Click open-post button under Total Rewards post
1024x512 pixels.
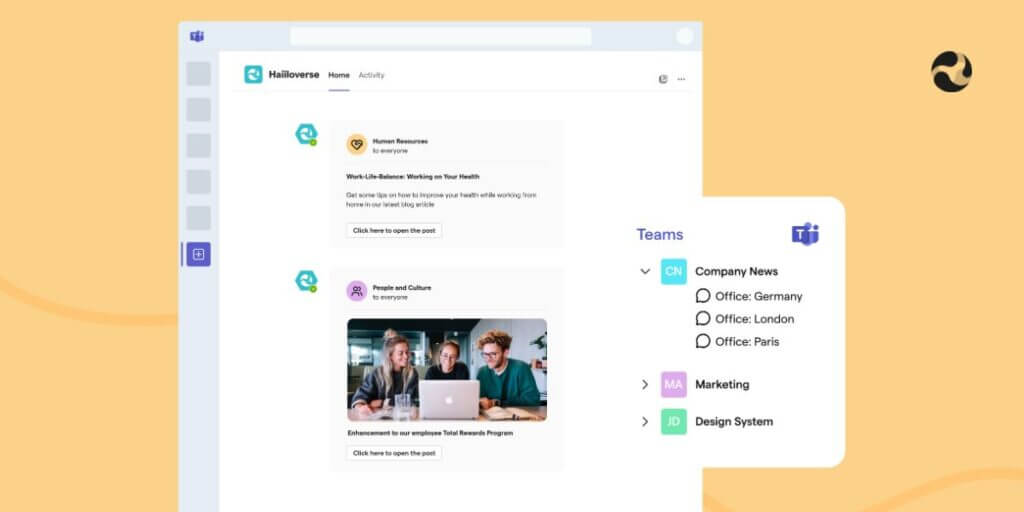[394, 453]
